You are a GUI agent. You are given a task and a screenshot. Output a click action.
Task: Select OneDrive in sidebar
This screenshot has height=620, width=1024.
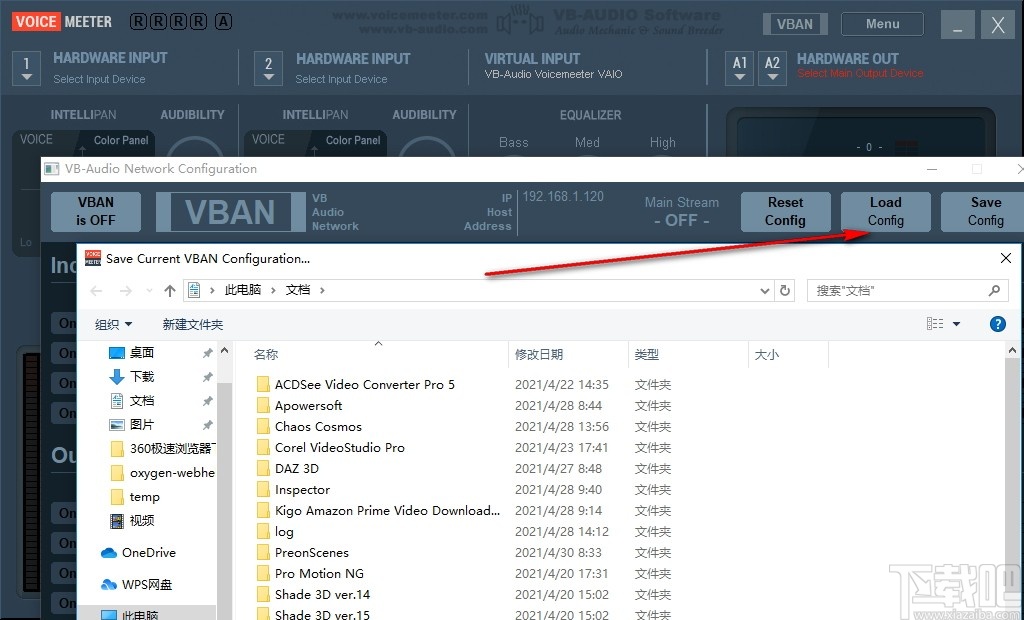(x=148, y=553)
